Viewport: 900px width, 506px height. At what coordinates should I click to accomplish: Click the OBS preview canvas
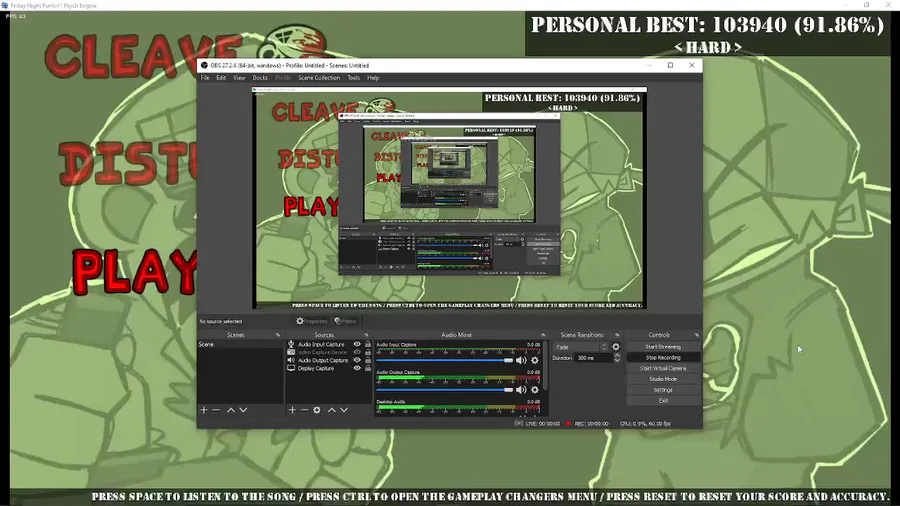449,198
